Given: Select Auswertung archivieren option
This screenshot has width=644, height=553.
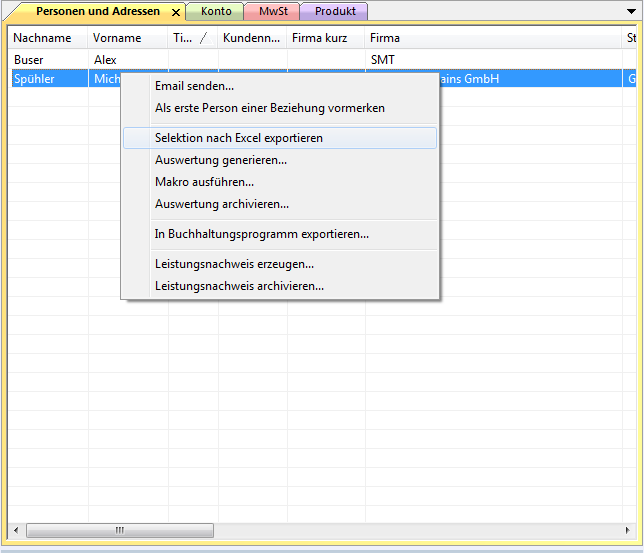Looking at the screenshot, I should [x=221, y=204].
